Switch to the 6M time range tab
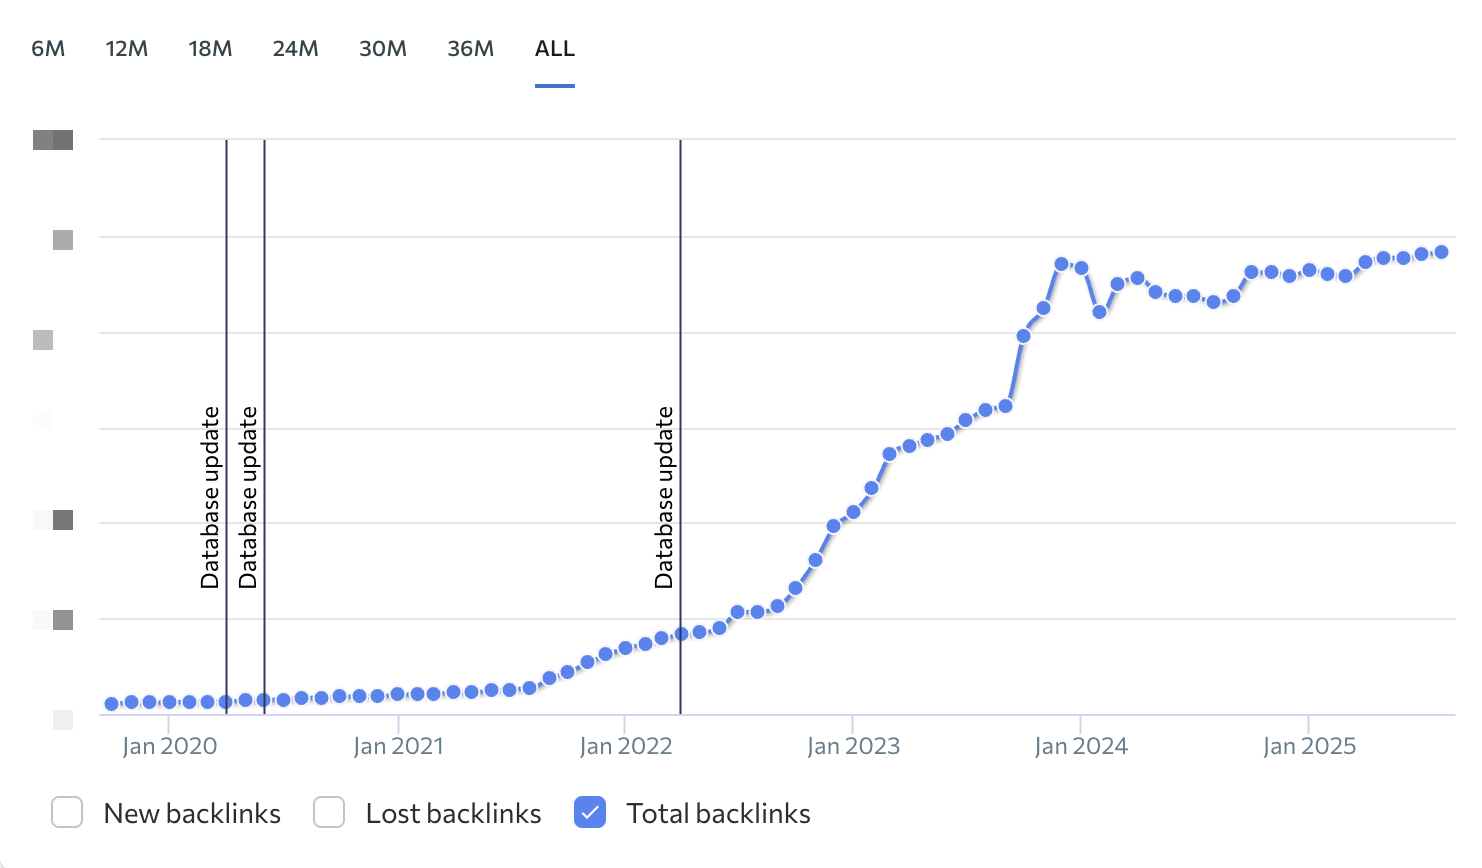The image size is (1482, 868). tap(48, 49)
